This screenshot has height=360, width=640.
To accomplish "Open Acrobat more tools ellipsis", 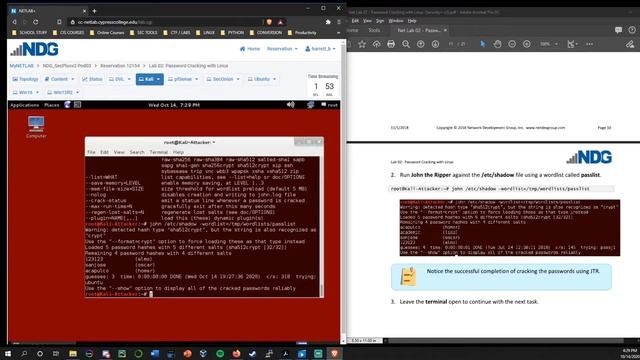I will 589,44.
